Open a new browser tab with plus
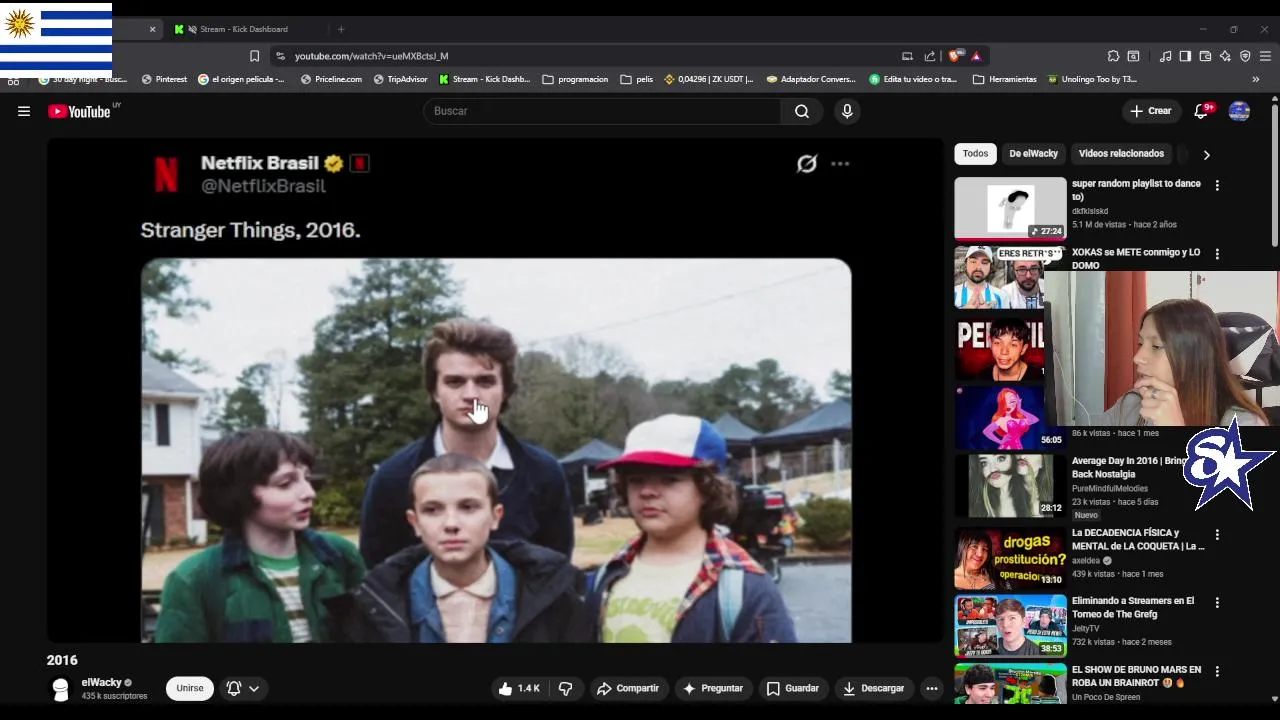The height and width of the screenshot is (720, 1280). click(x=341, y=29)
